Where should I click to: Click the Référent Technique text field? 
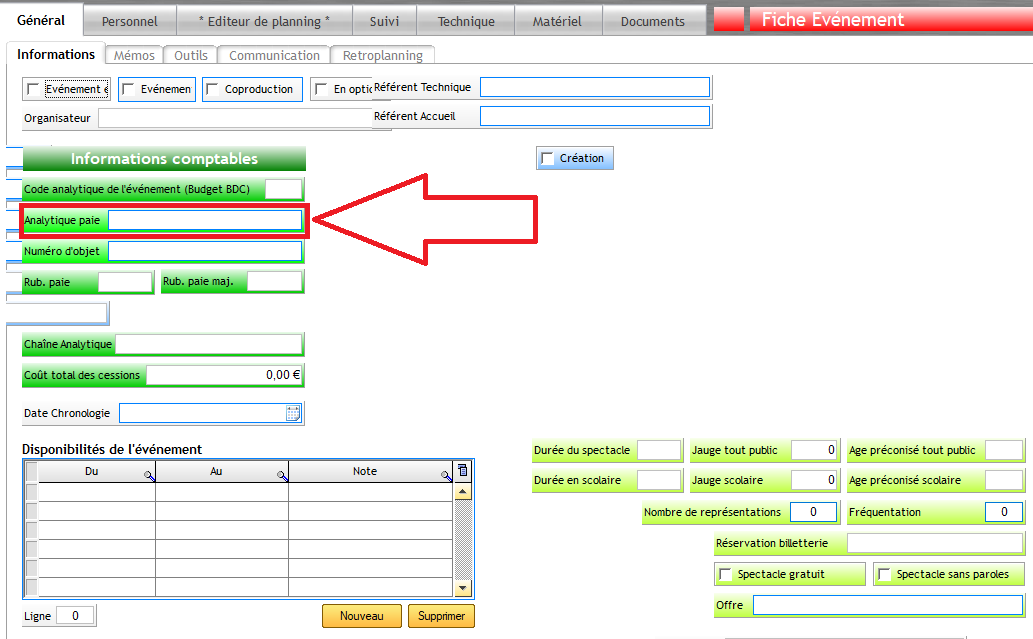pos(594,87)
